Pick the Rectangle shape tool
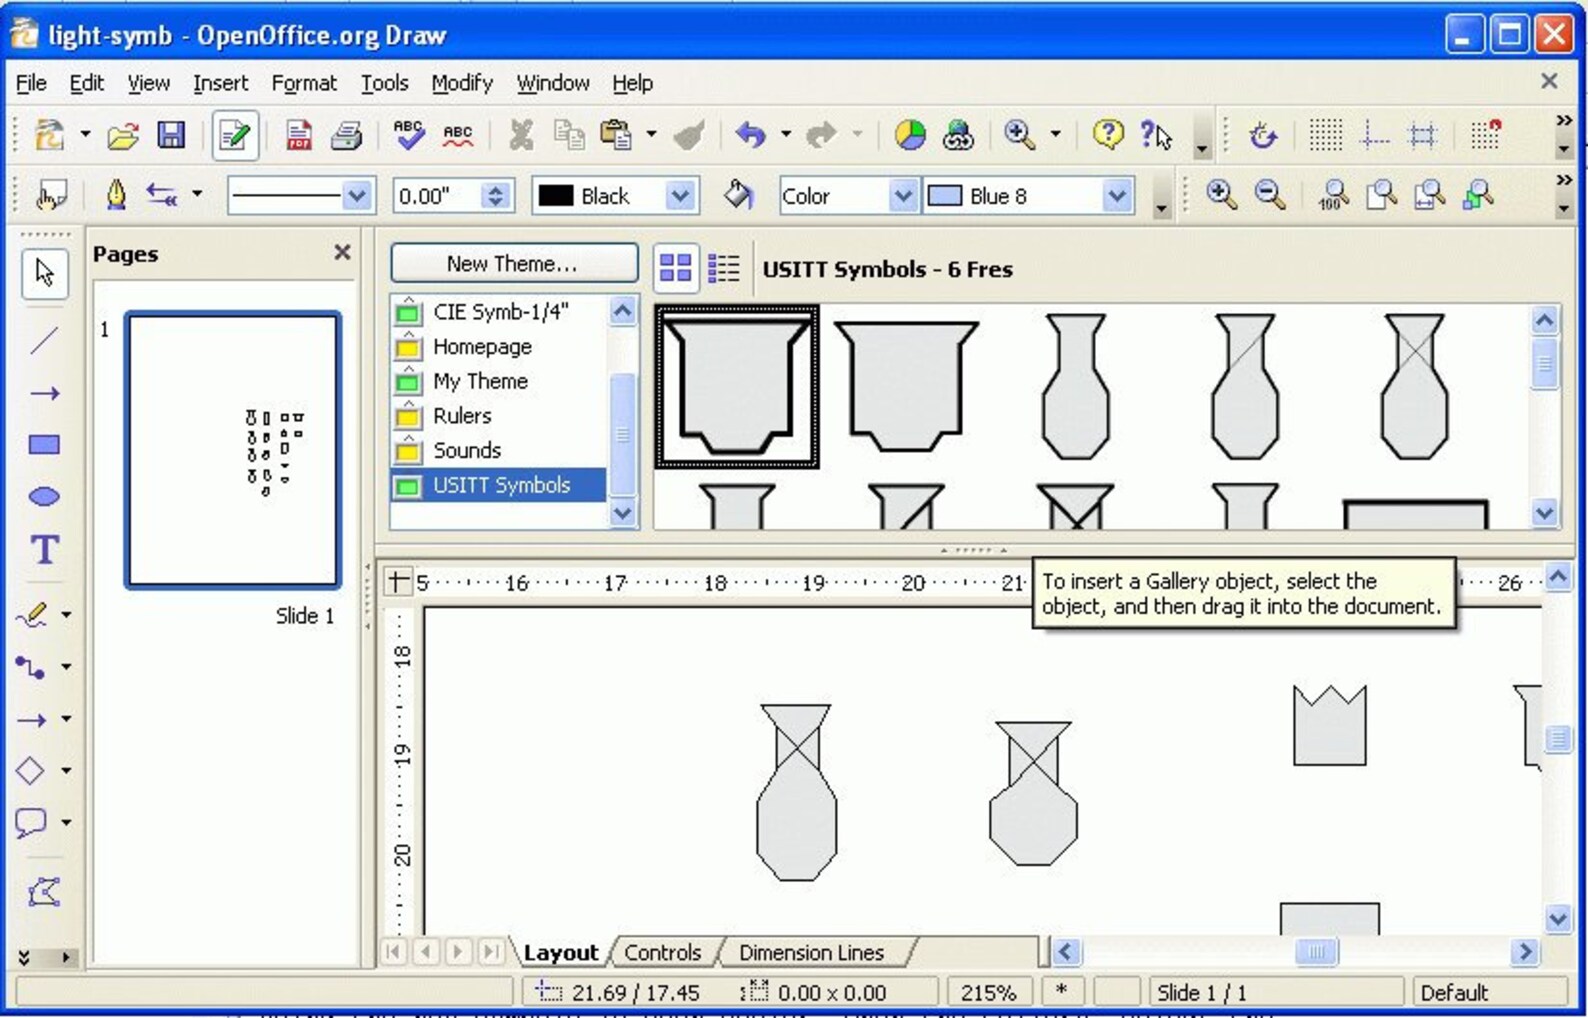The width and height of the screenshot is (1588, 1018). 44,445
